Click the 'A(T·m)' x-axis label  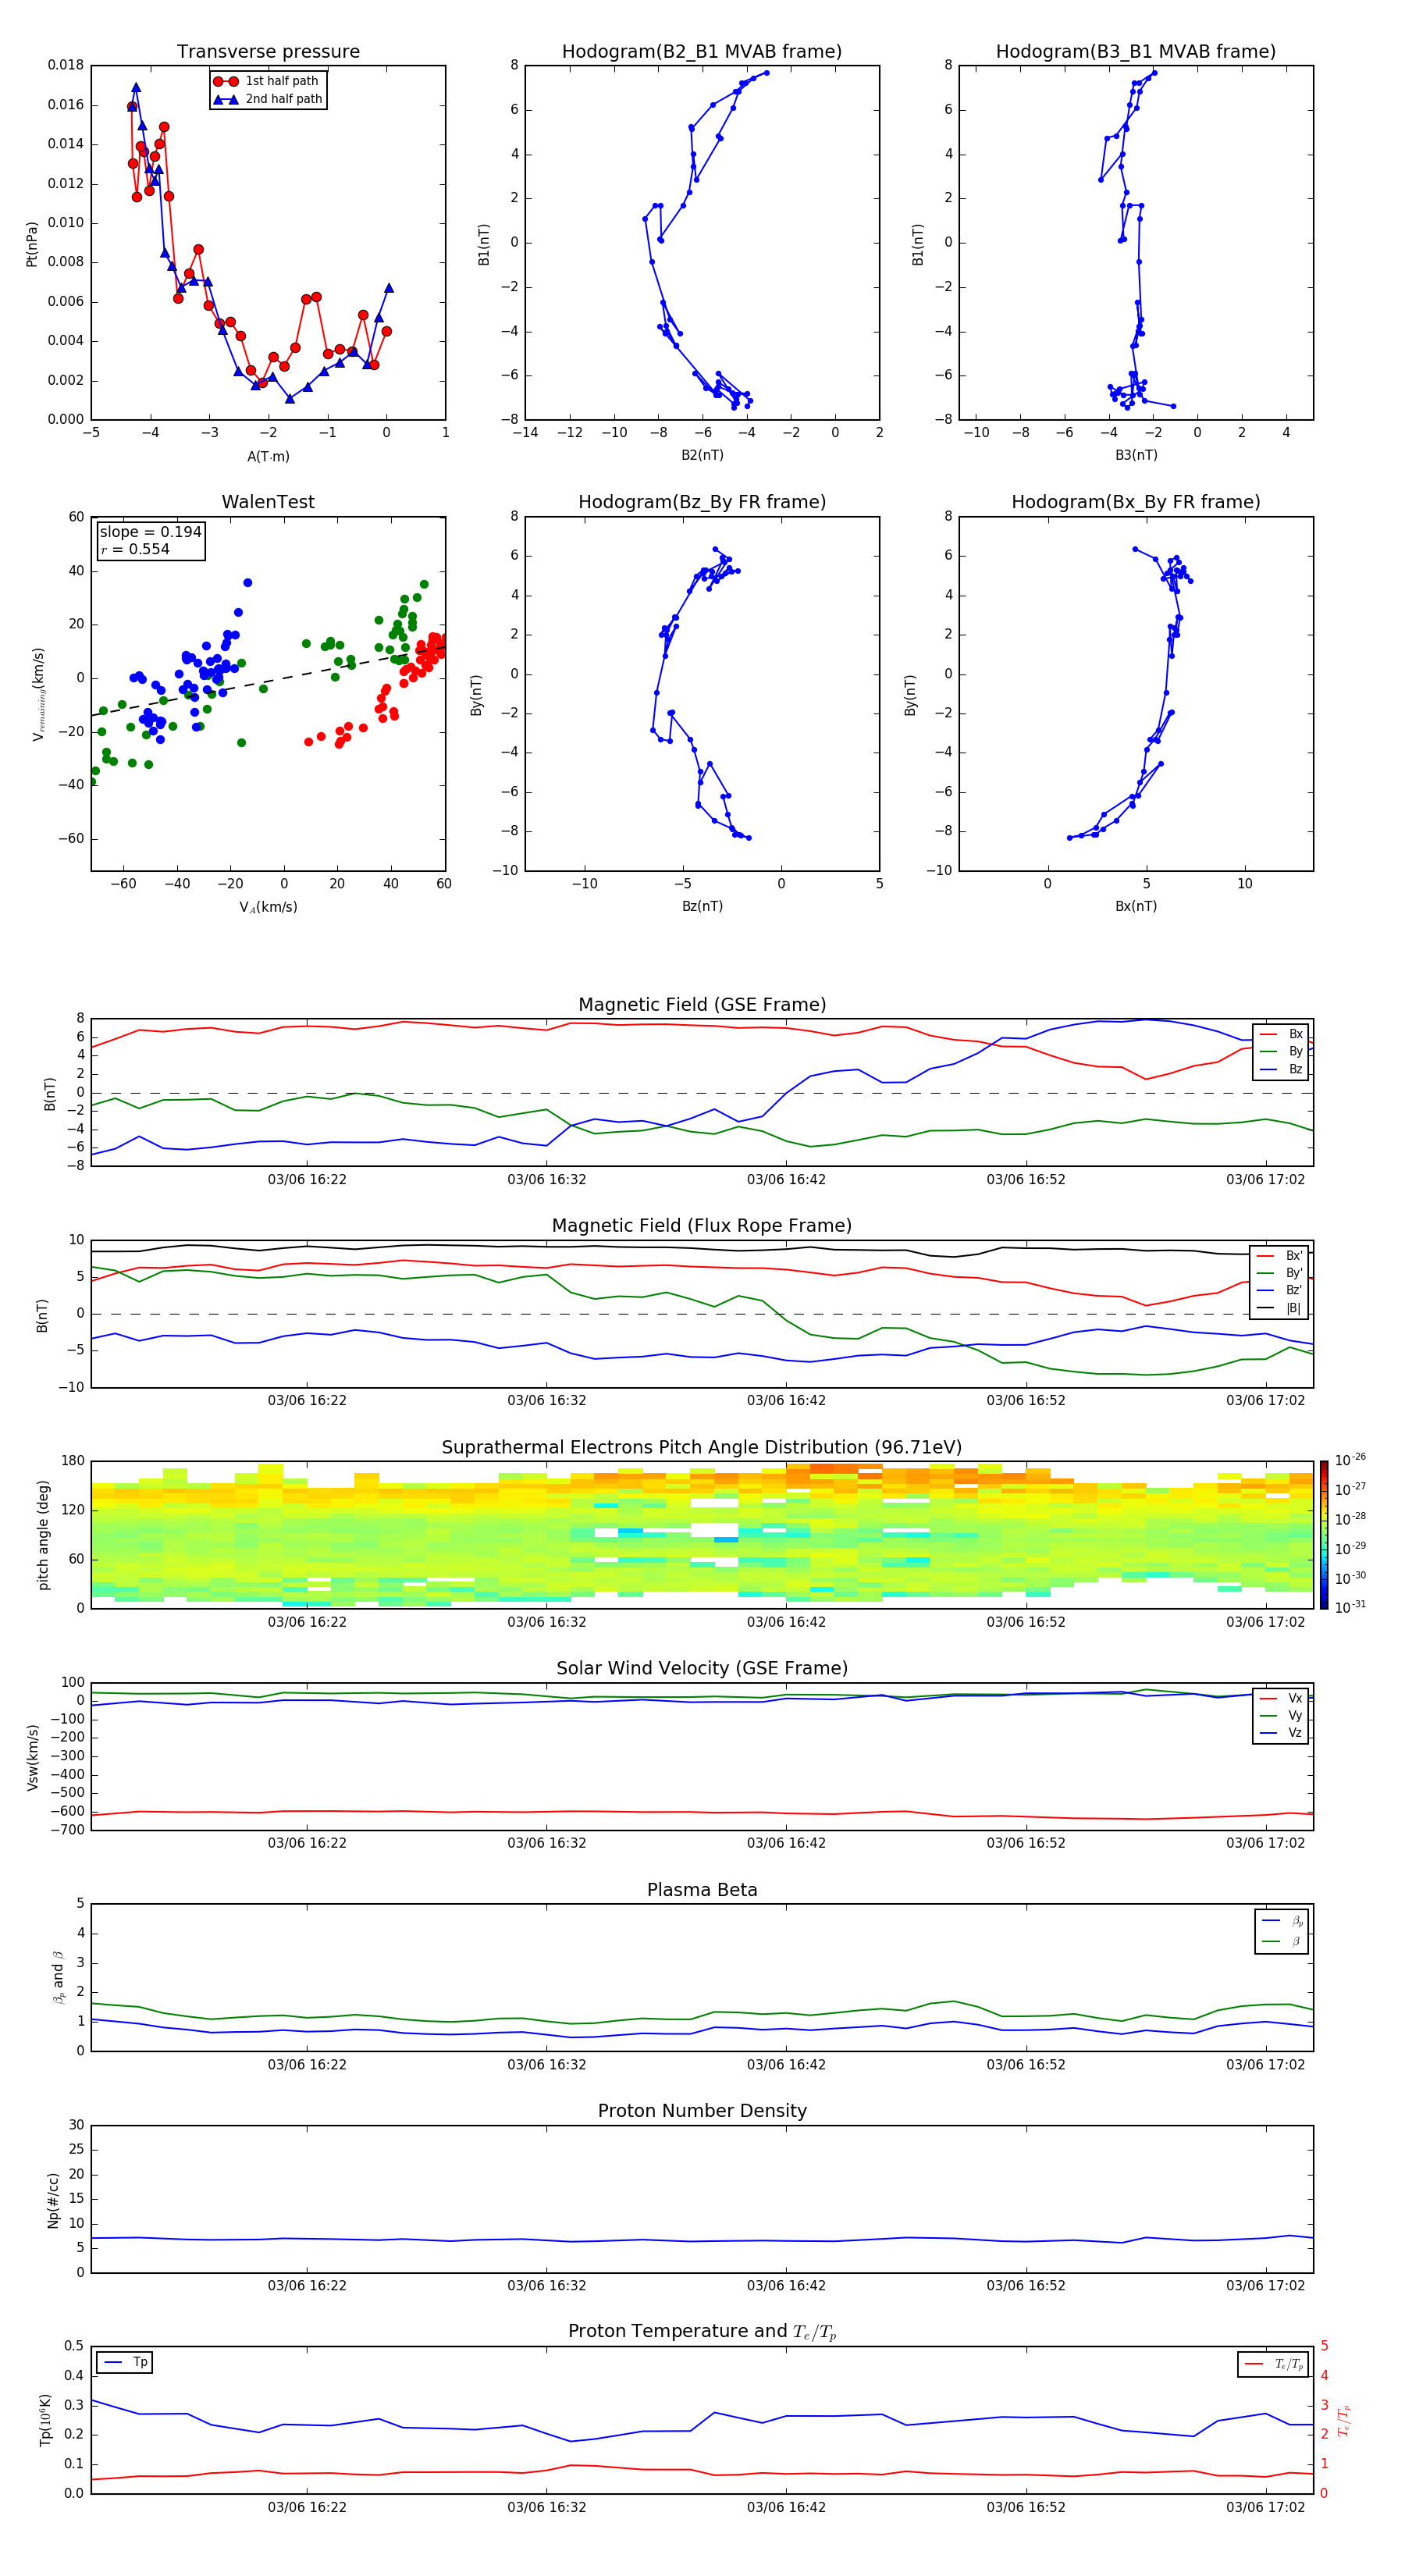268,456
